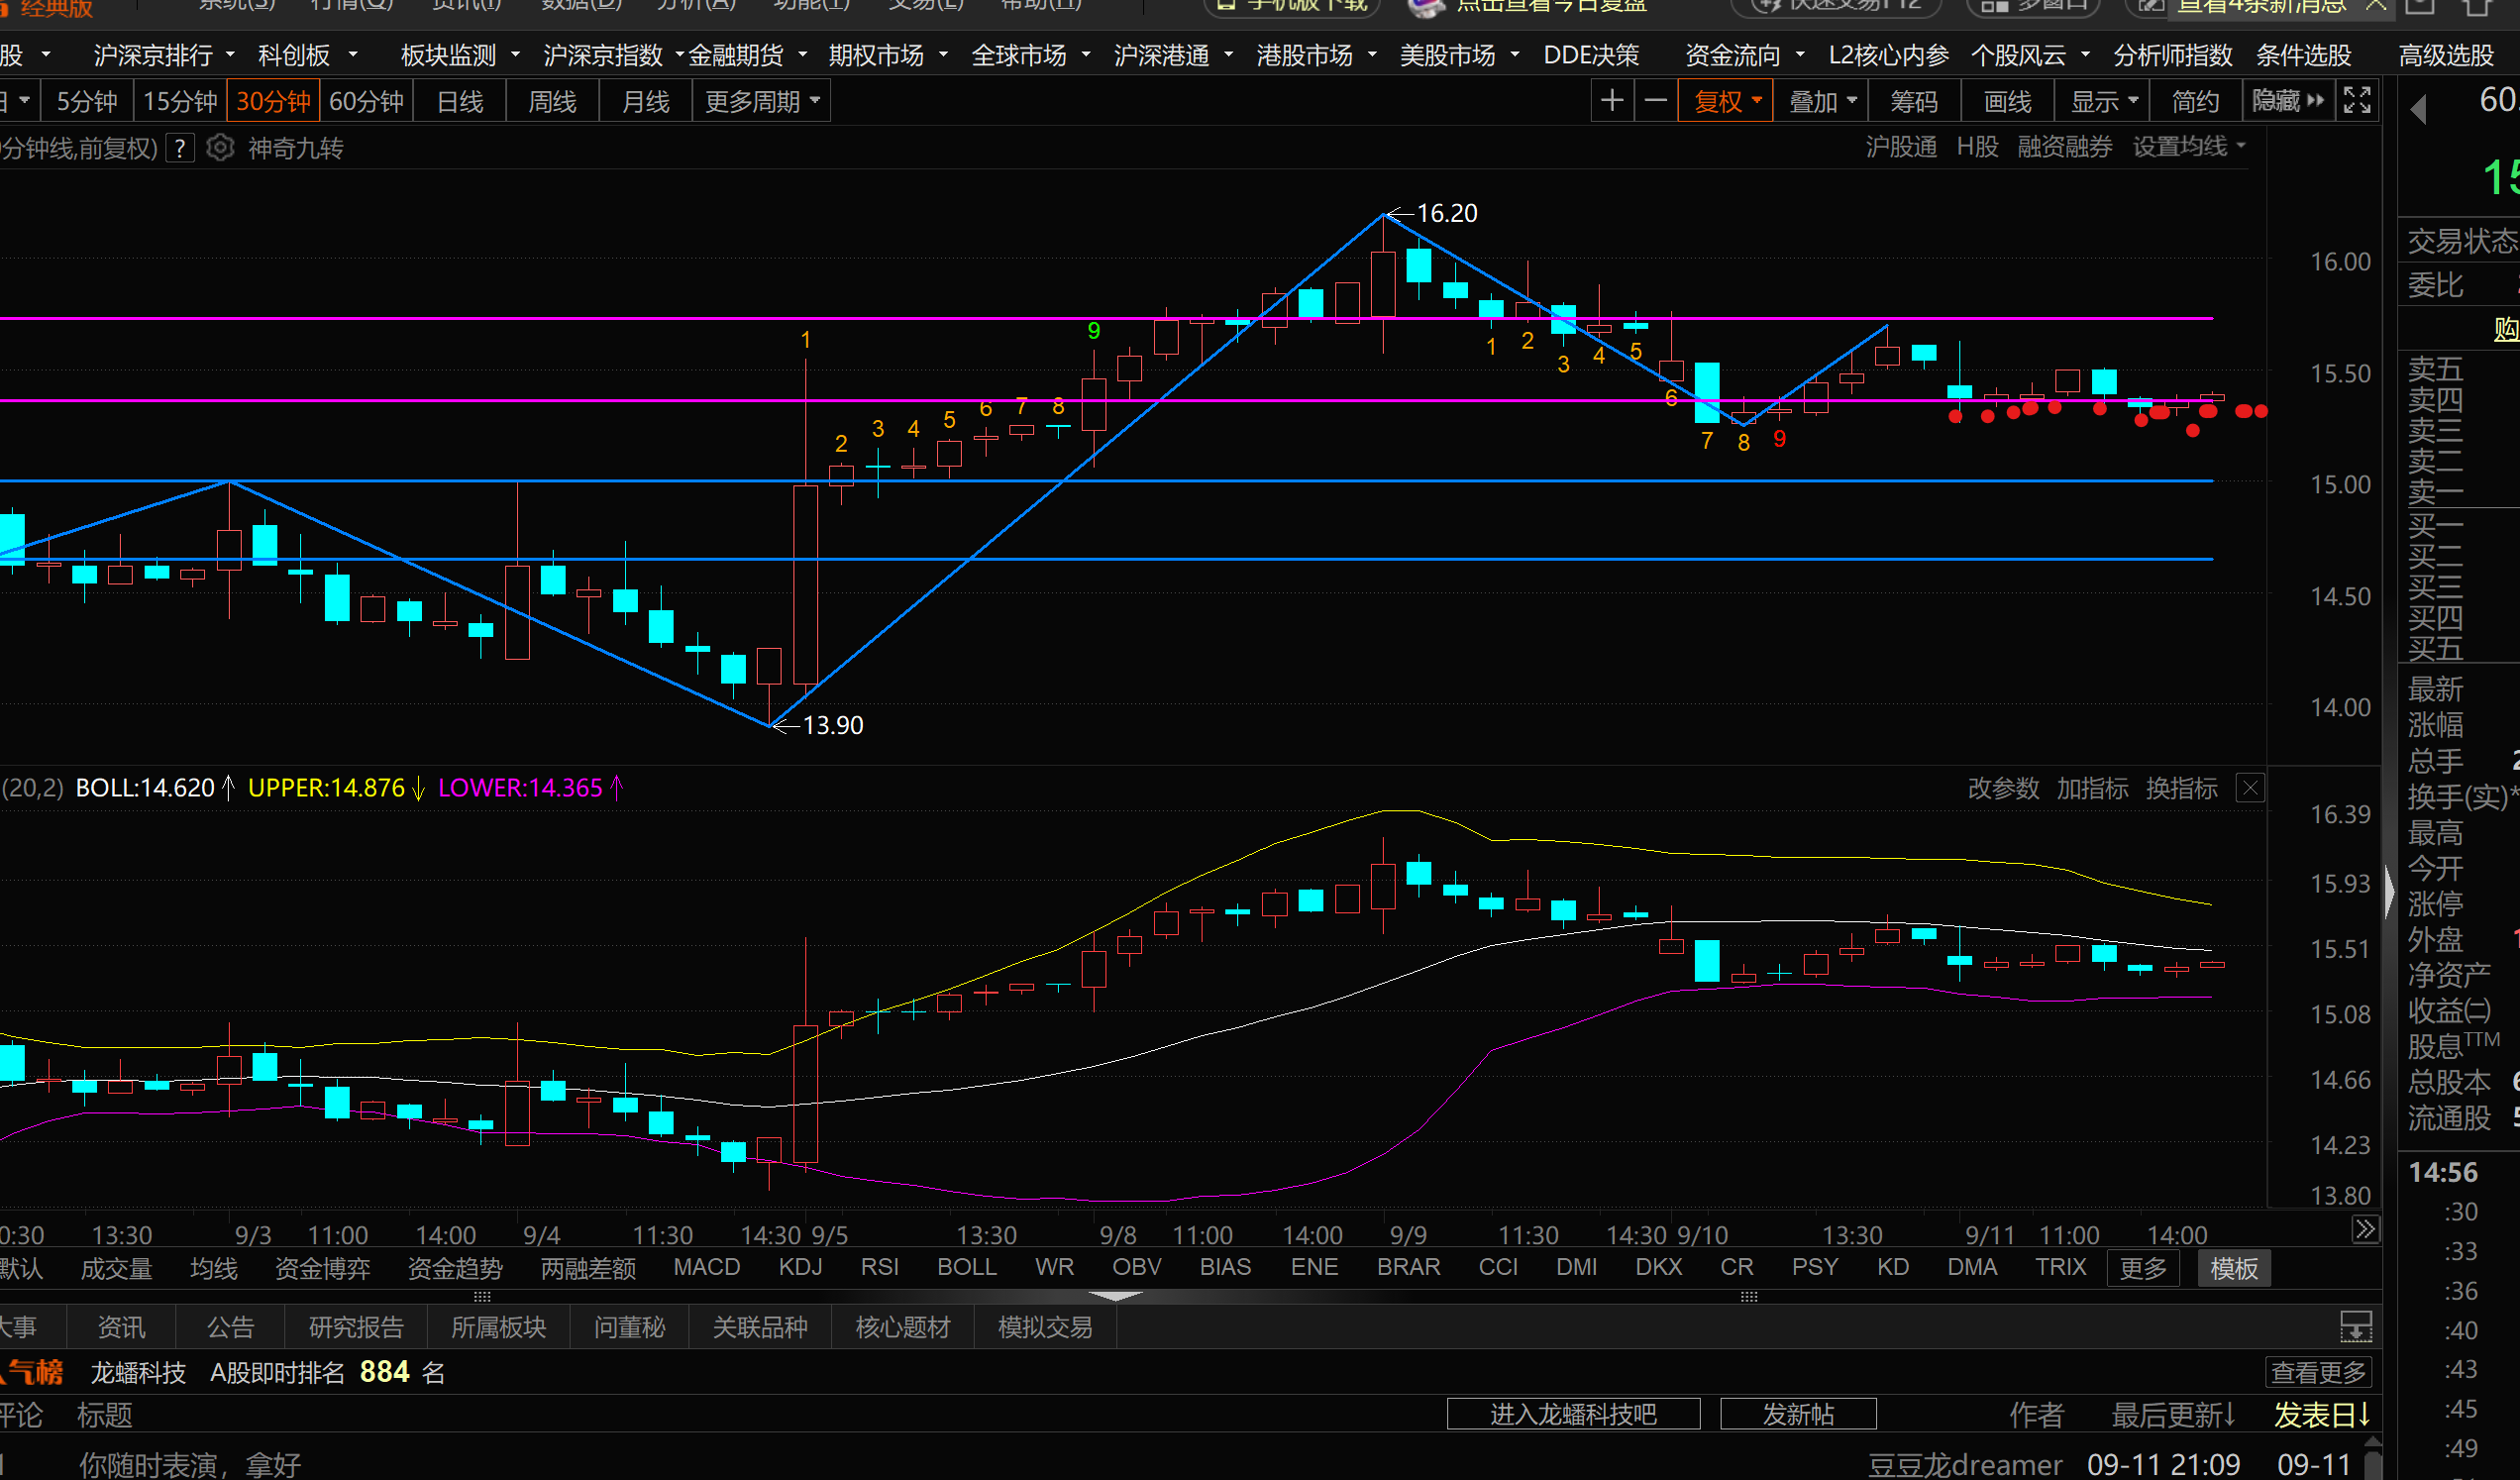Click the question mark help icon
This screenshot has height=1480, width=2520.
coord(180,148)
